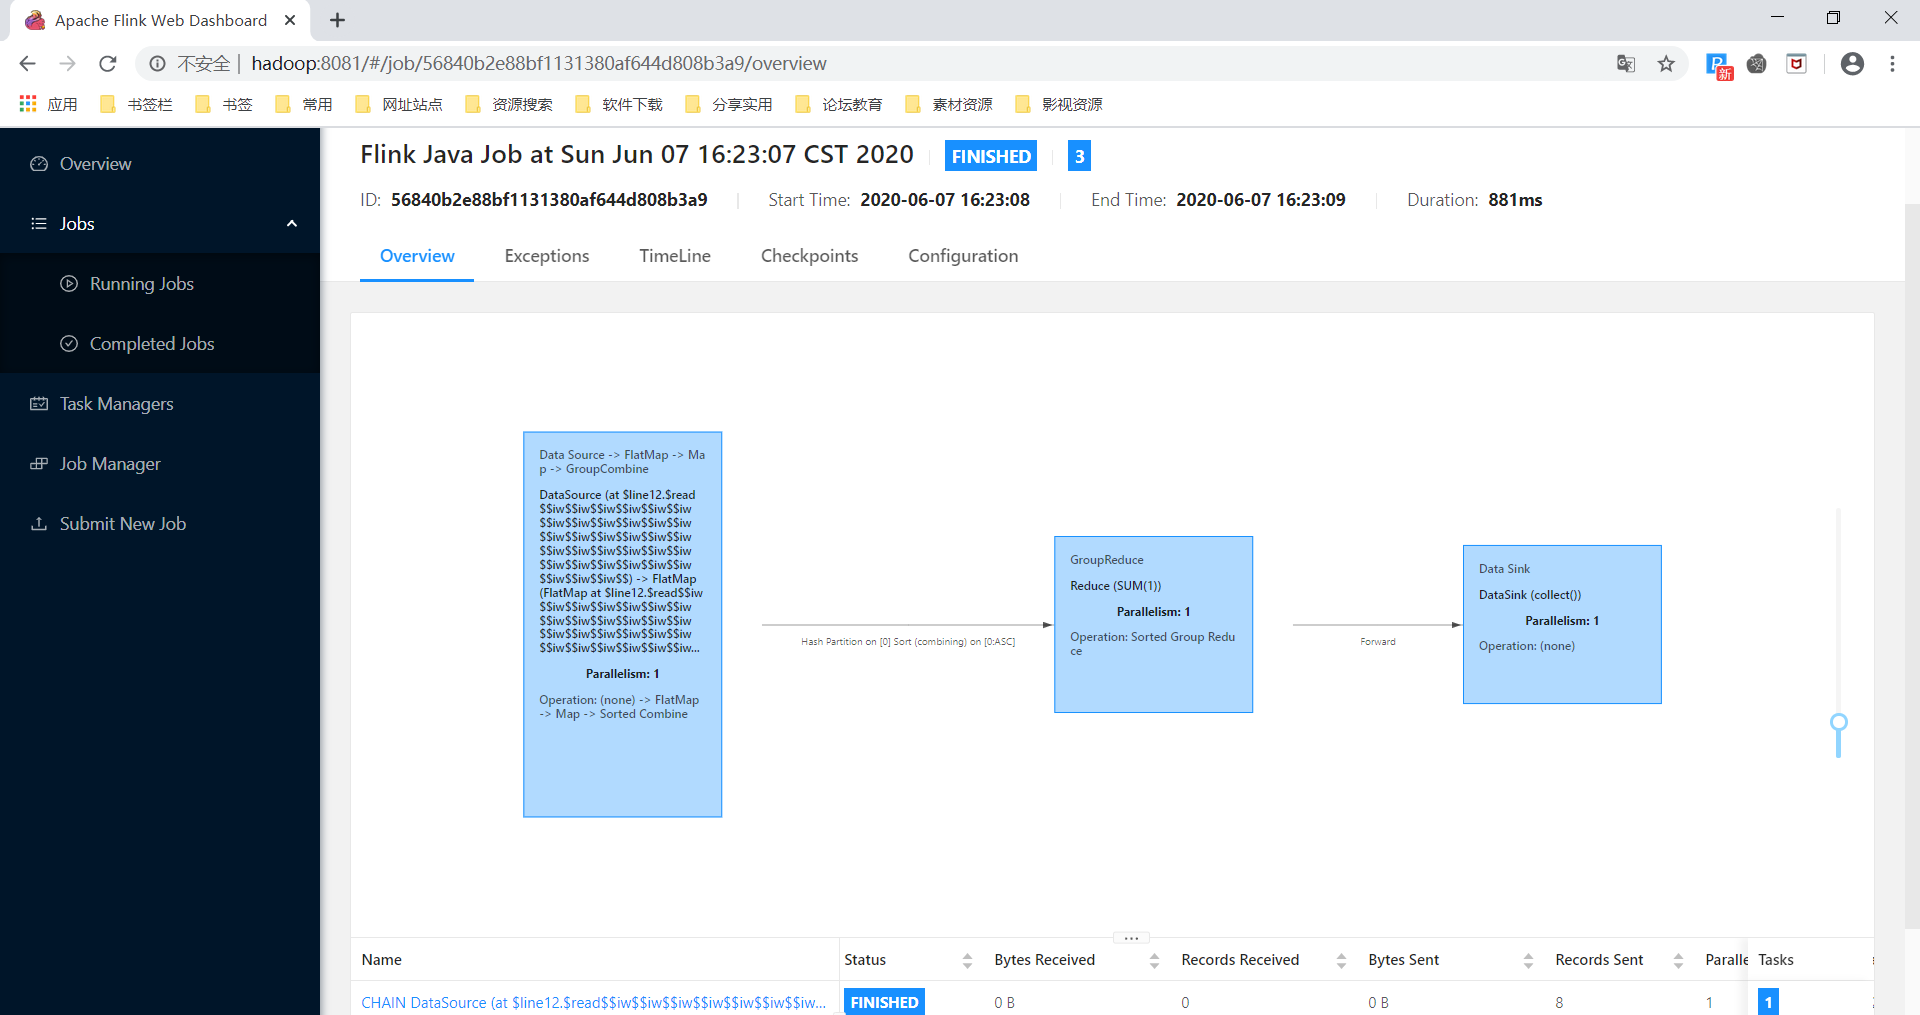
Task: Click the site security info icon
Action: tap(157, 64)
